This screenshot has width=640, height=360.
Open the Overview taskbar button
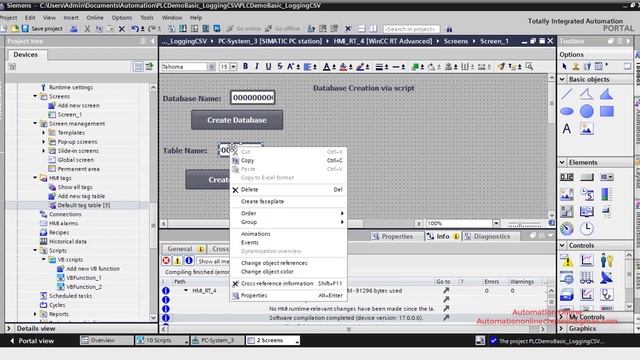[x=107, y=340]
